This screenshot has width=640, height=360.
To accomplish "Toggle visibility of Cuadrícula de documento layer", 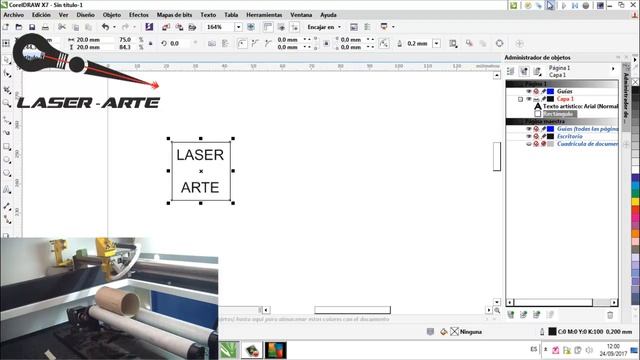I will tap(529, 144).
